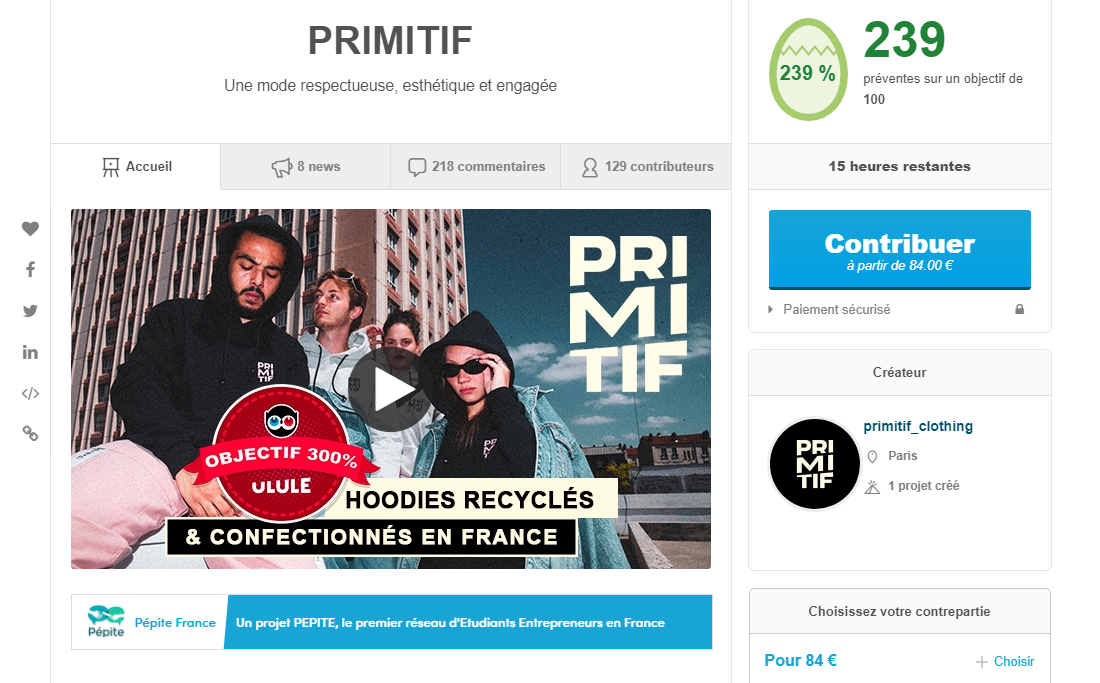Click the PRIMITIF creator avatar
Screen dimensions: 1100x683
[x=814, y=464]
